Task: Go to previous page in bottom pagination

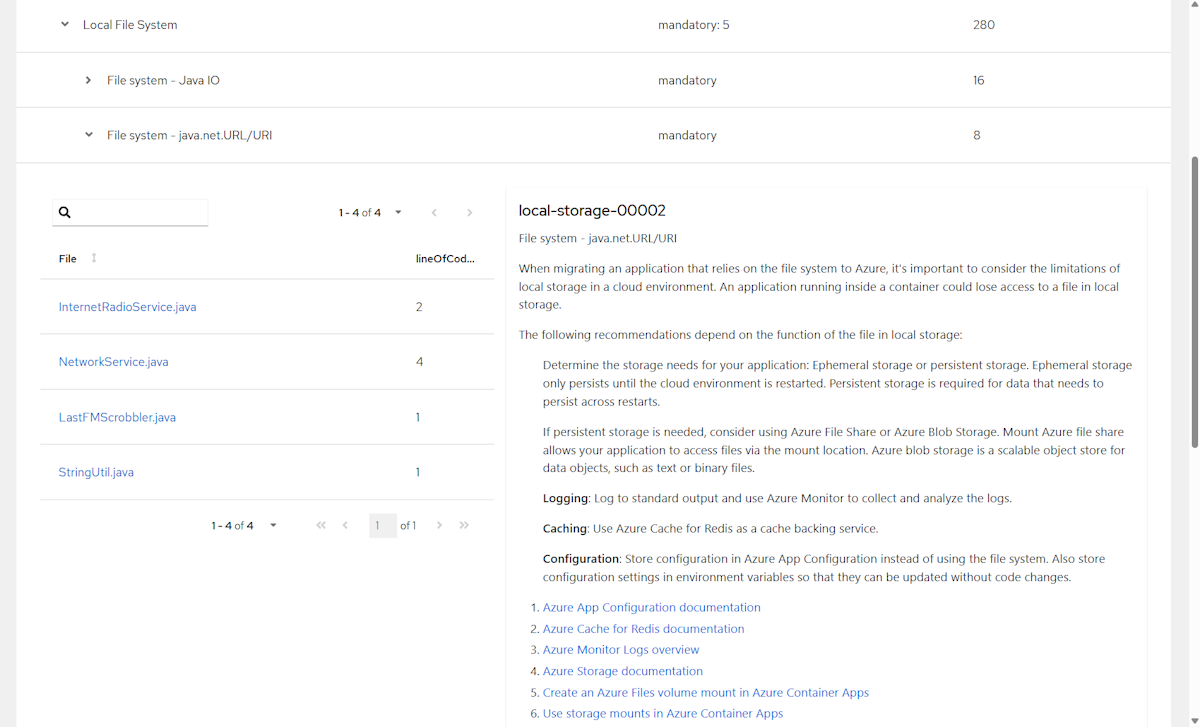Action: pyautogui.click(x=345, y=525)
